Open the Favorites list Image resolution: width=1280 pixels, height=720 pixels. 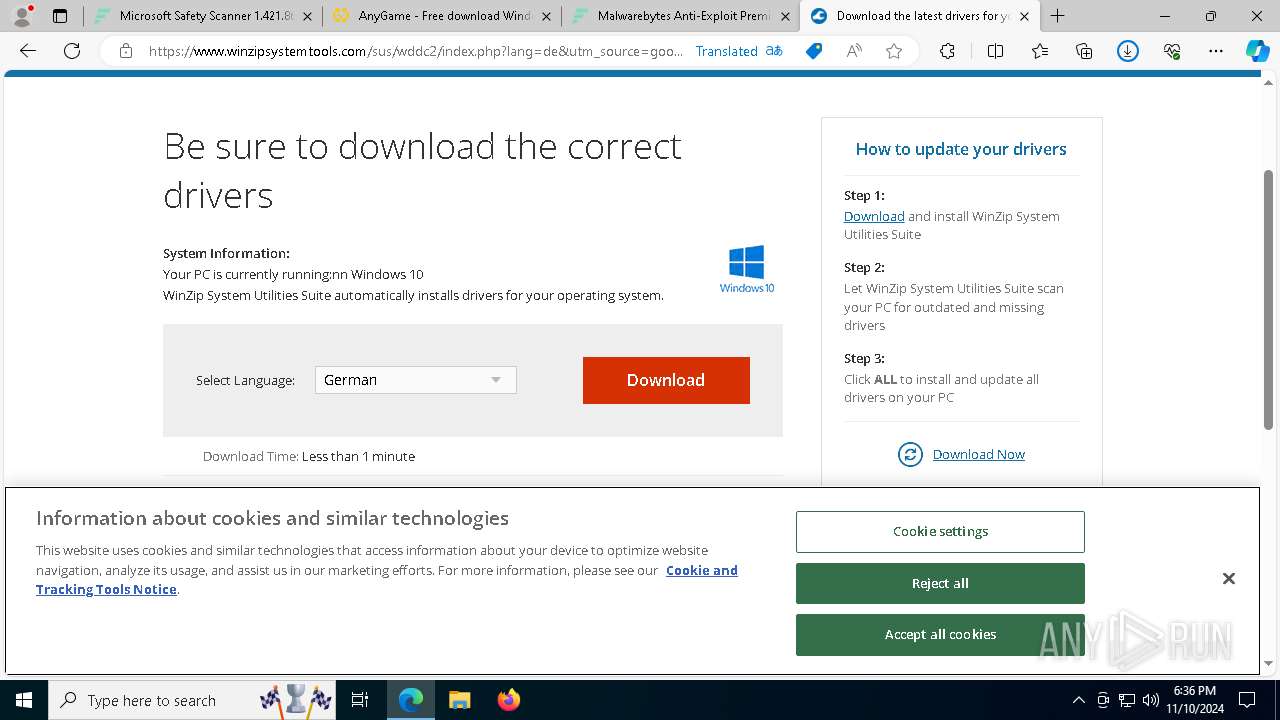pyautogui.click(x=1040, y=51)
